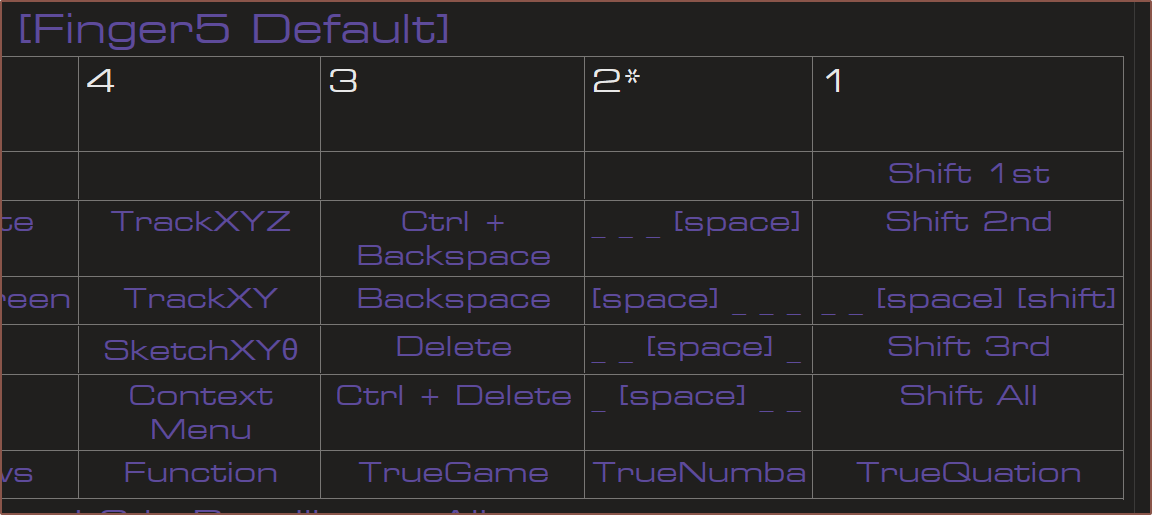Screen dimensions: 1152x515
Task: Select the Delete entry
Action: pos(453,347)
